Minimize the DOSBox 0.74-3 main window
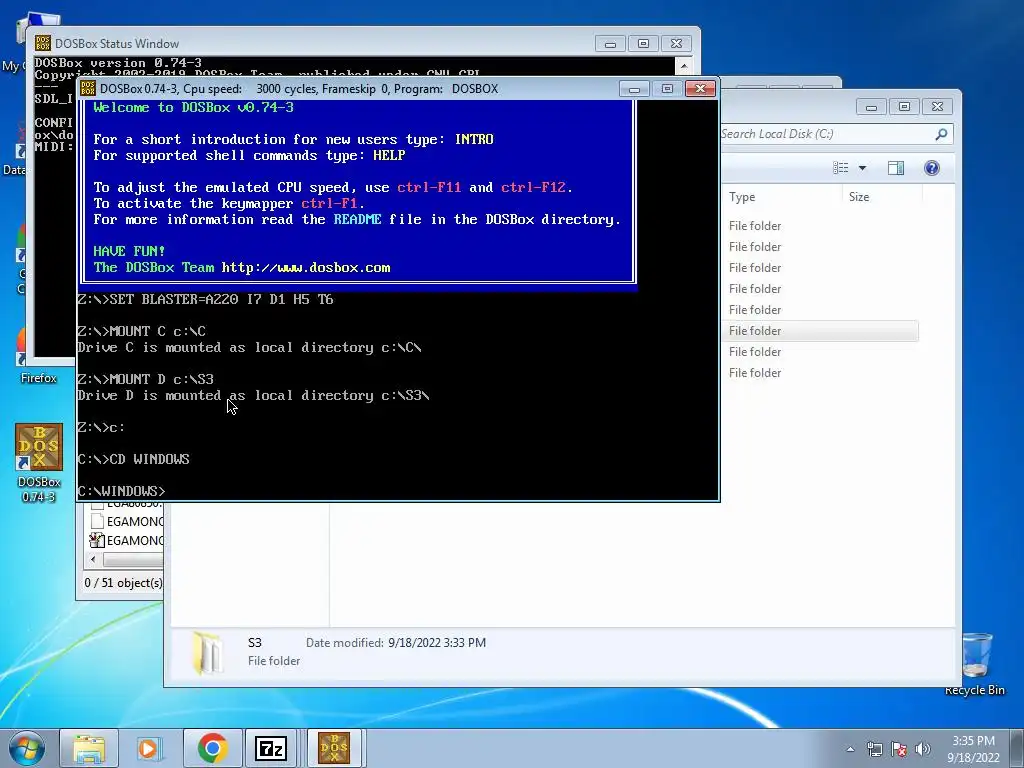1024x768 pixels. click(x=634, y=88)
